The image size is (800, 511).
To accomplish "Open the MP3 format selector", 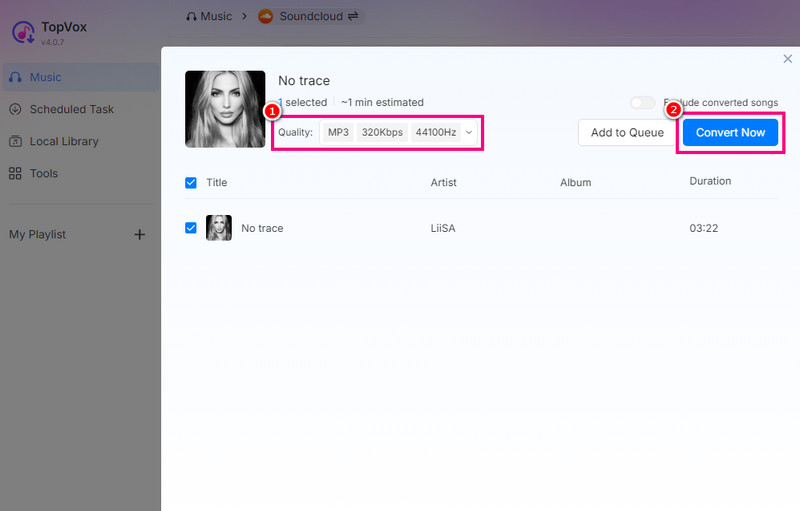I will click(x=338, y=133).
